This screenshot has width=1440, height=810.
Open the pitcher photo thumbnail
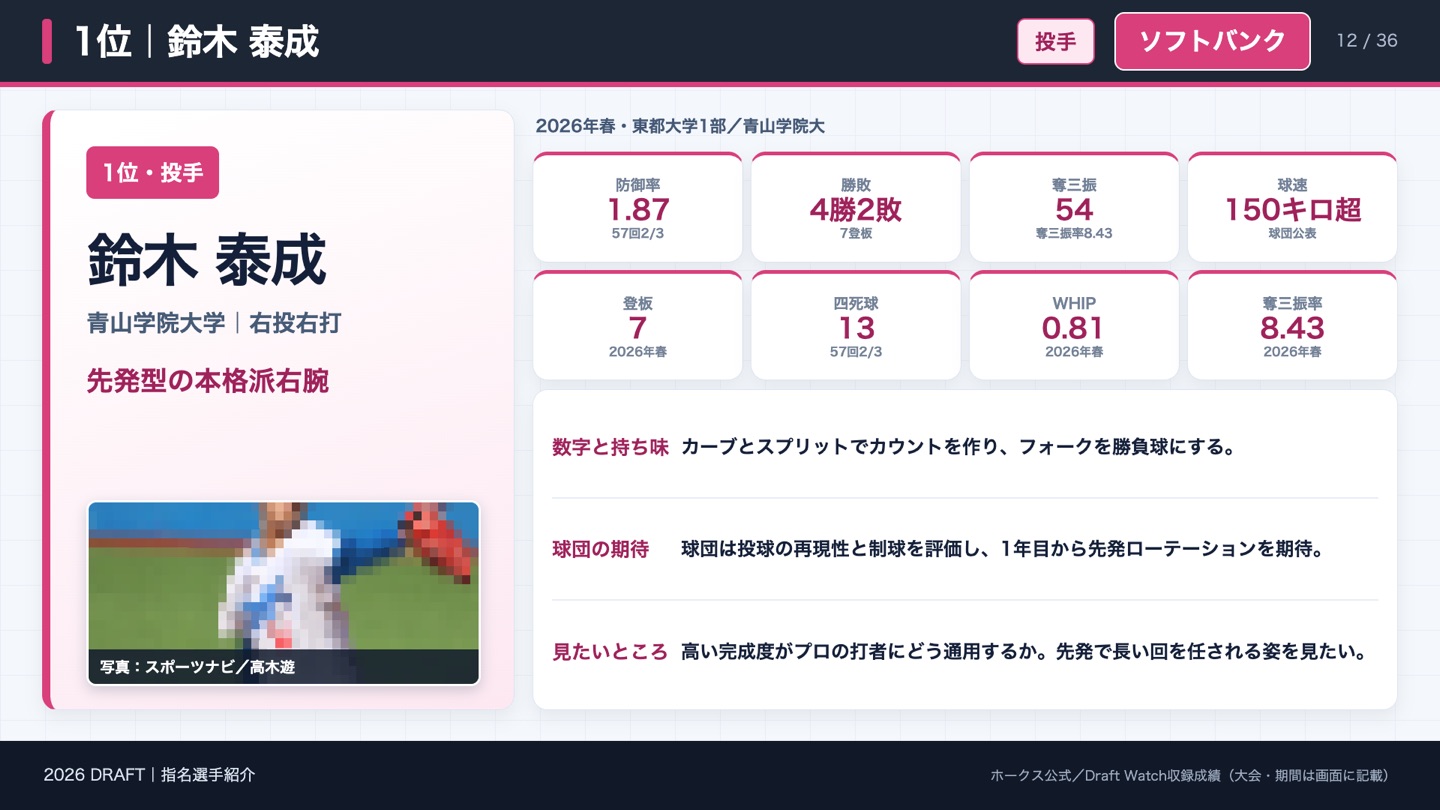tap(284, 593)
